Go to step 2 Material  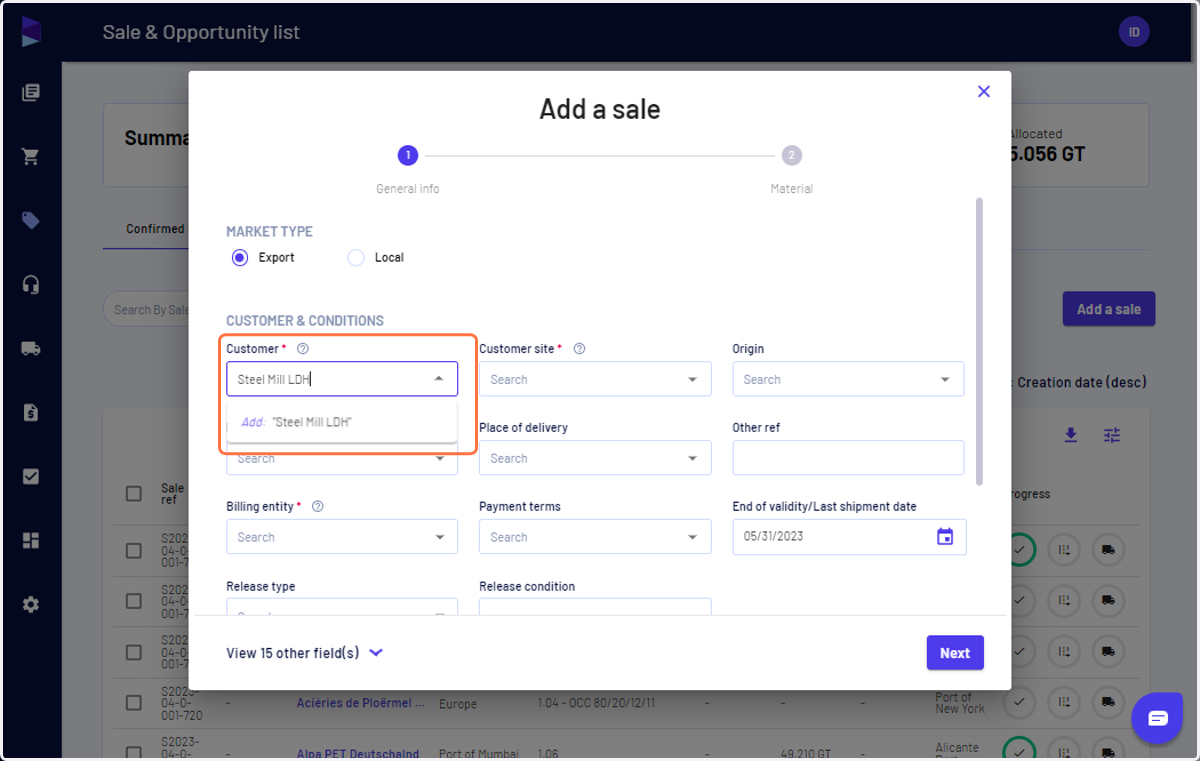pyautogui.click(x=792, y=155)
